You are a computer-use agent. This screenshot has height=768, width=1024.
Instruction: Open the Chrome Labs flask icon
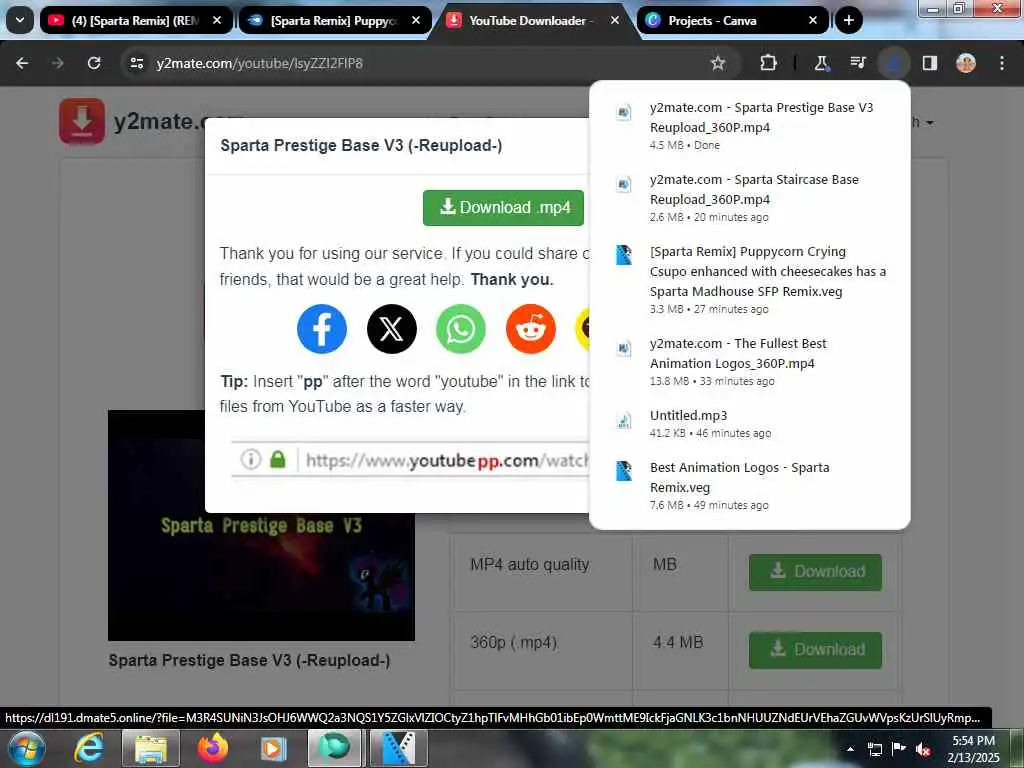(821, 63)
